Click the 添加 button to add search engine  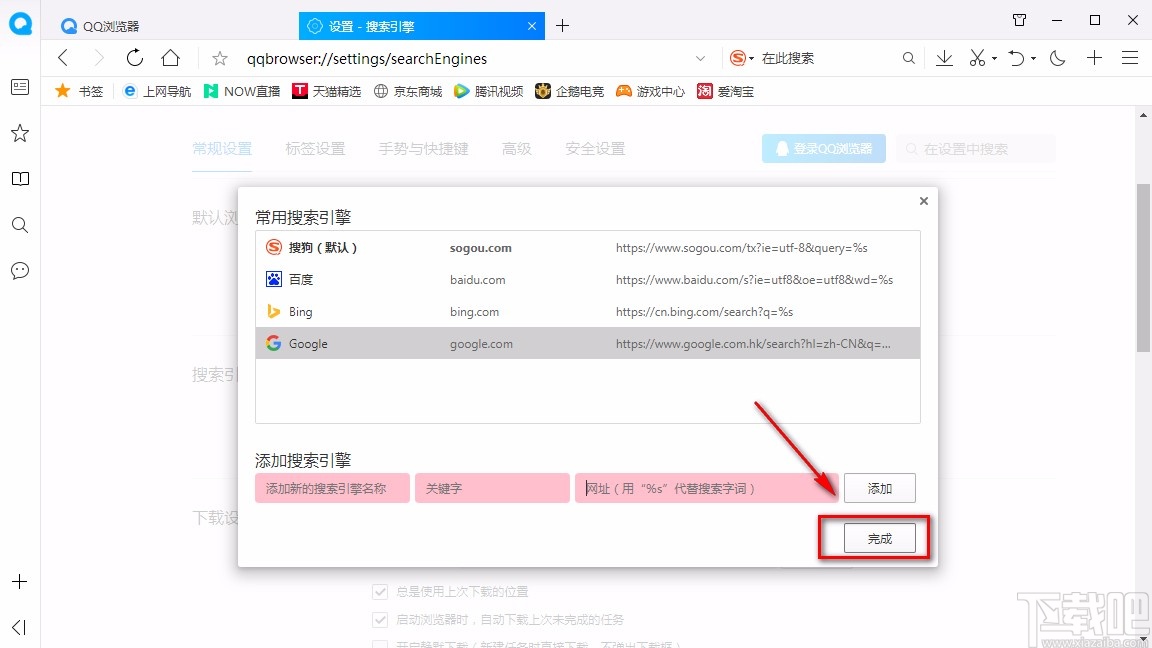(880, 488)
